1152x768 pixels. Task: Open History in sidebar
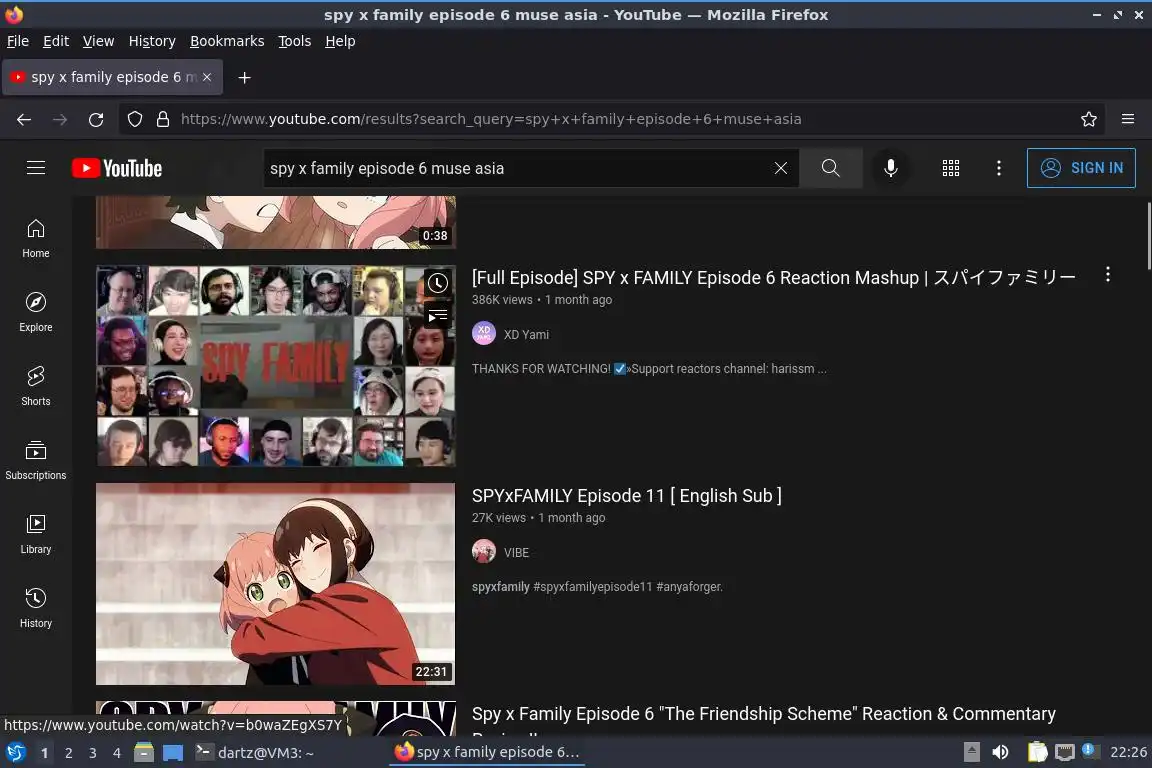click(x=35, y=609)
